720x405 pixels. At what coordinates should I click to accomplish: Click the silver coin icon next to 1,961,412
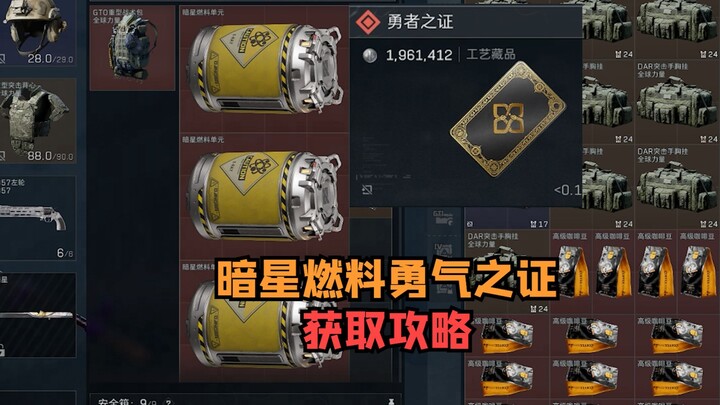tap(370, 55)
